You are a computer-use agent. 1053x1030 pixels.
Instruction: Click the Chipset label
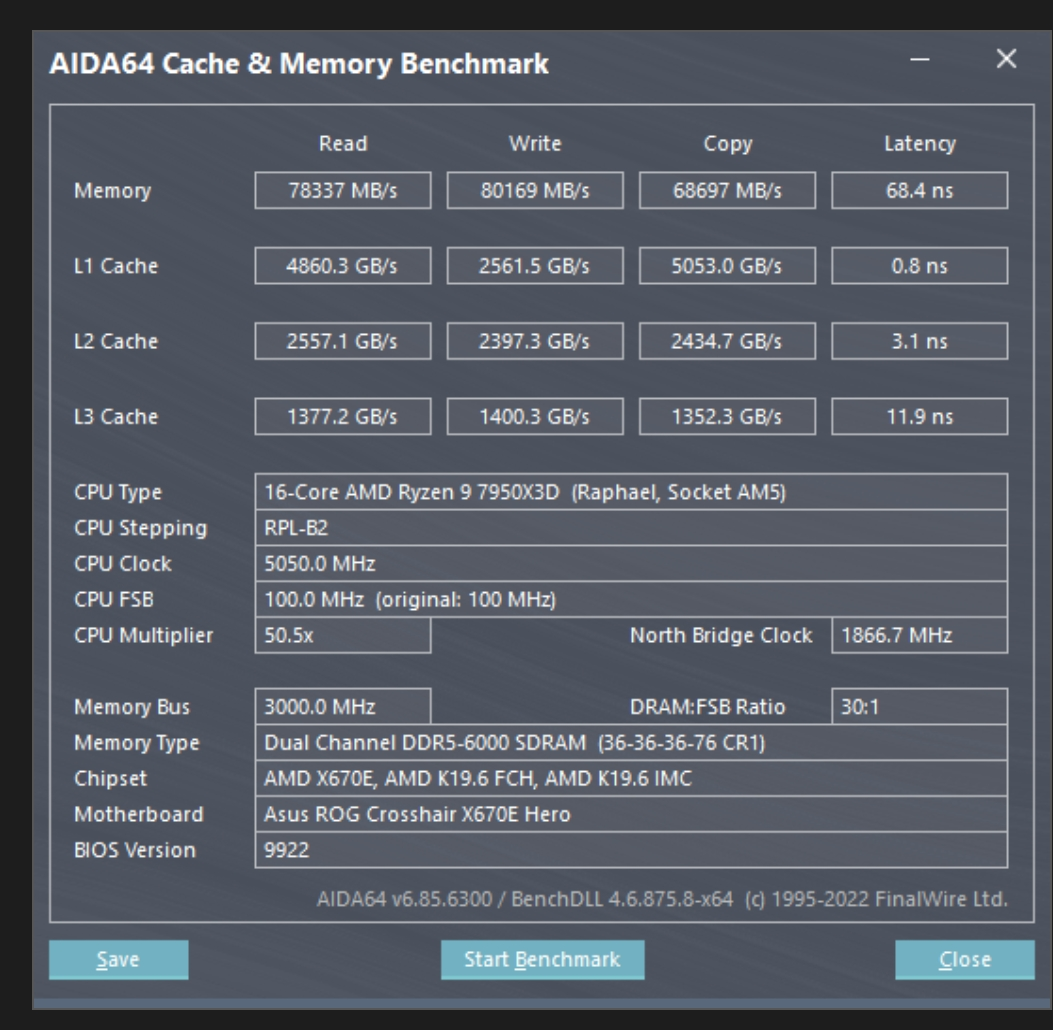click(x=110, y=779)
